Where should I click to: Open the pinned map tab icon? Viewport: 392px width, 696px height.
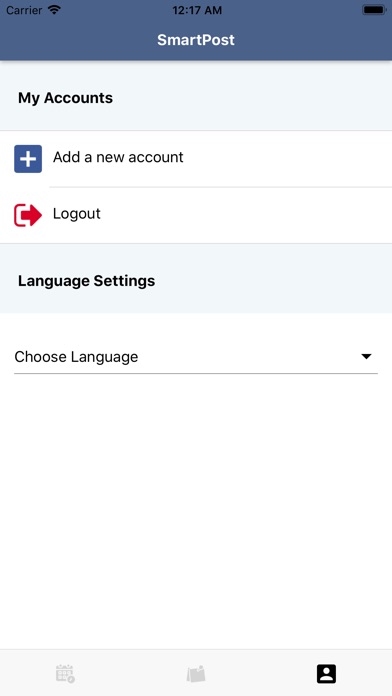196,674
